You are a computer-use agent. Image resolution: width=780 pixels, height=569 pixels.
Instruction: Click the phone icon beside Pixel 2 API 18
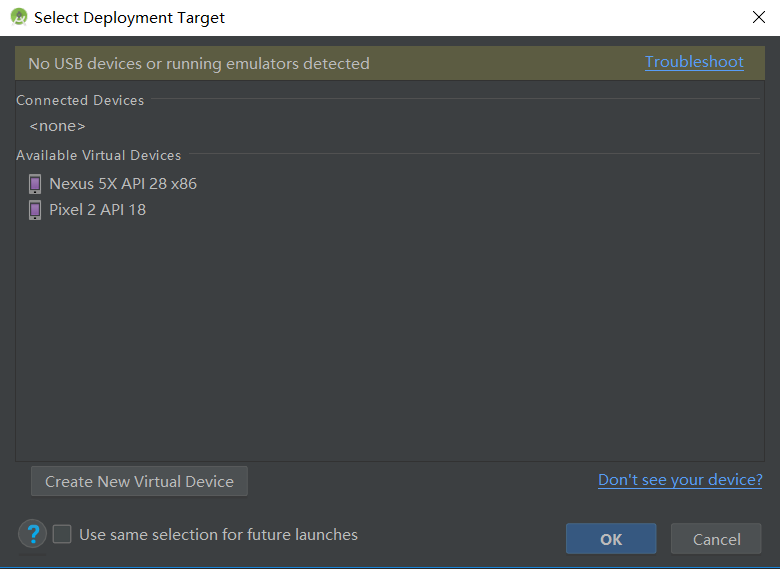click(35, 210)
